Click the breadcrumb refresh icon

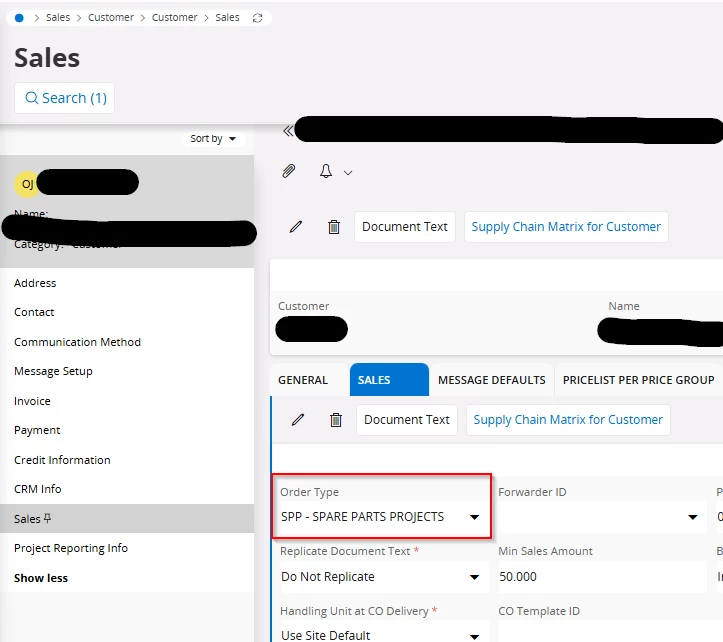coord(257,18)
